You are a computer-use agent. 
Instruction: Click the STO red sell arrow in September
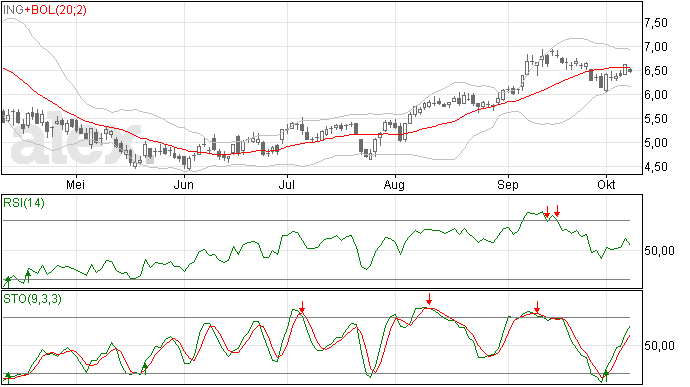coord(537,307)
